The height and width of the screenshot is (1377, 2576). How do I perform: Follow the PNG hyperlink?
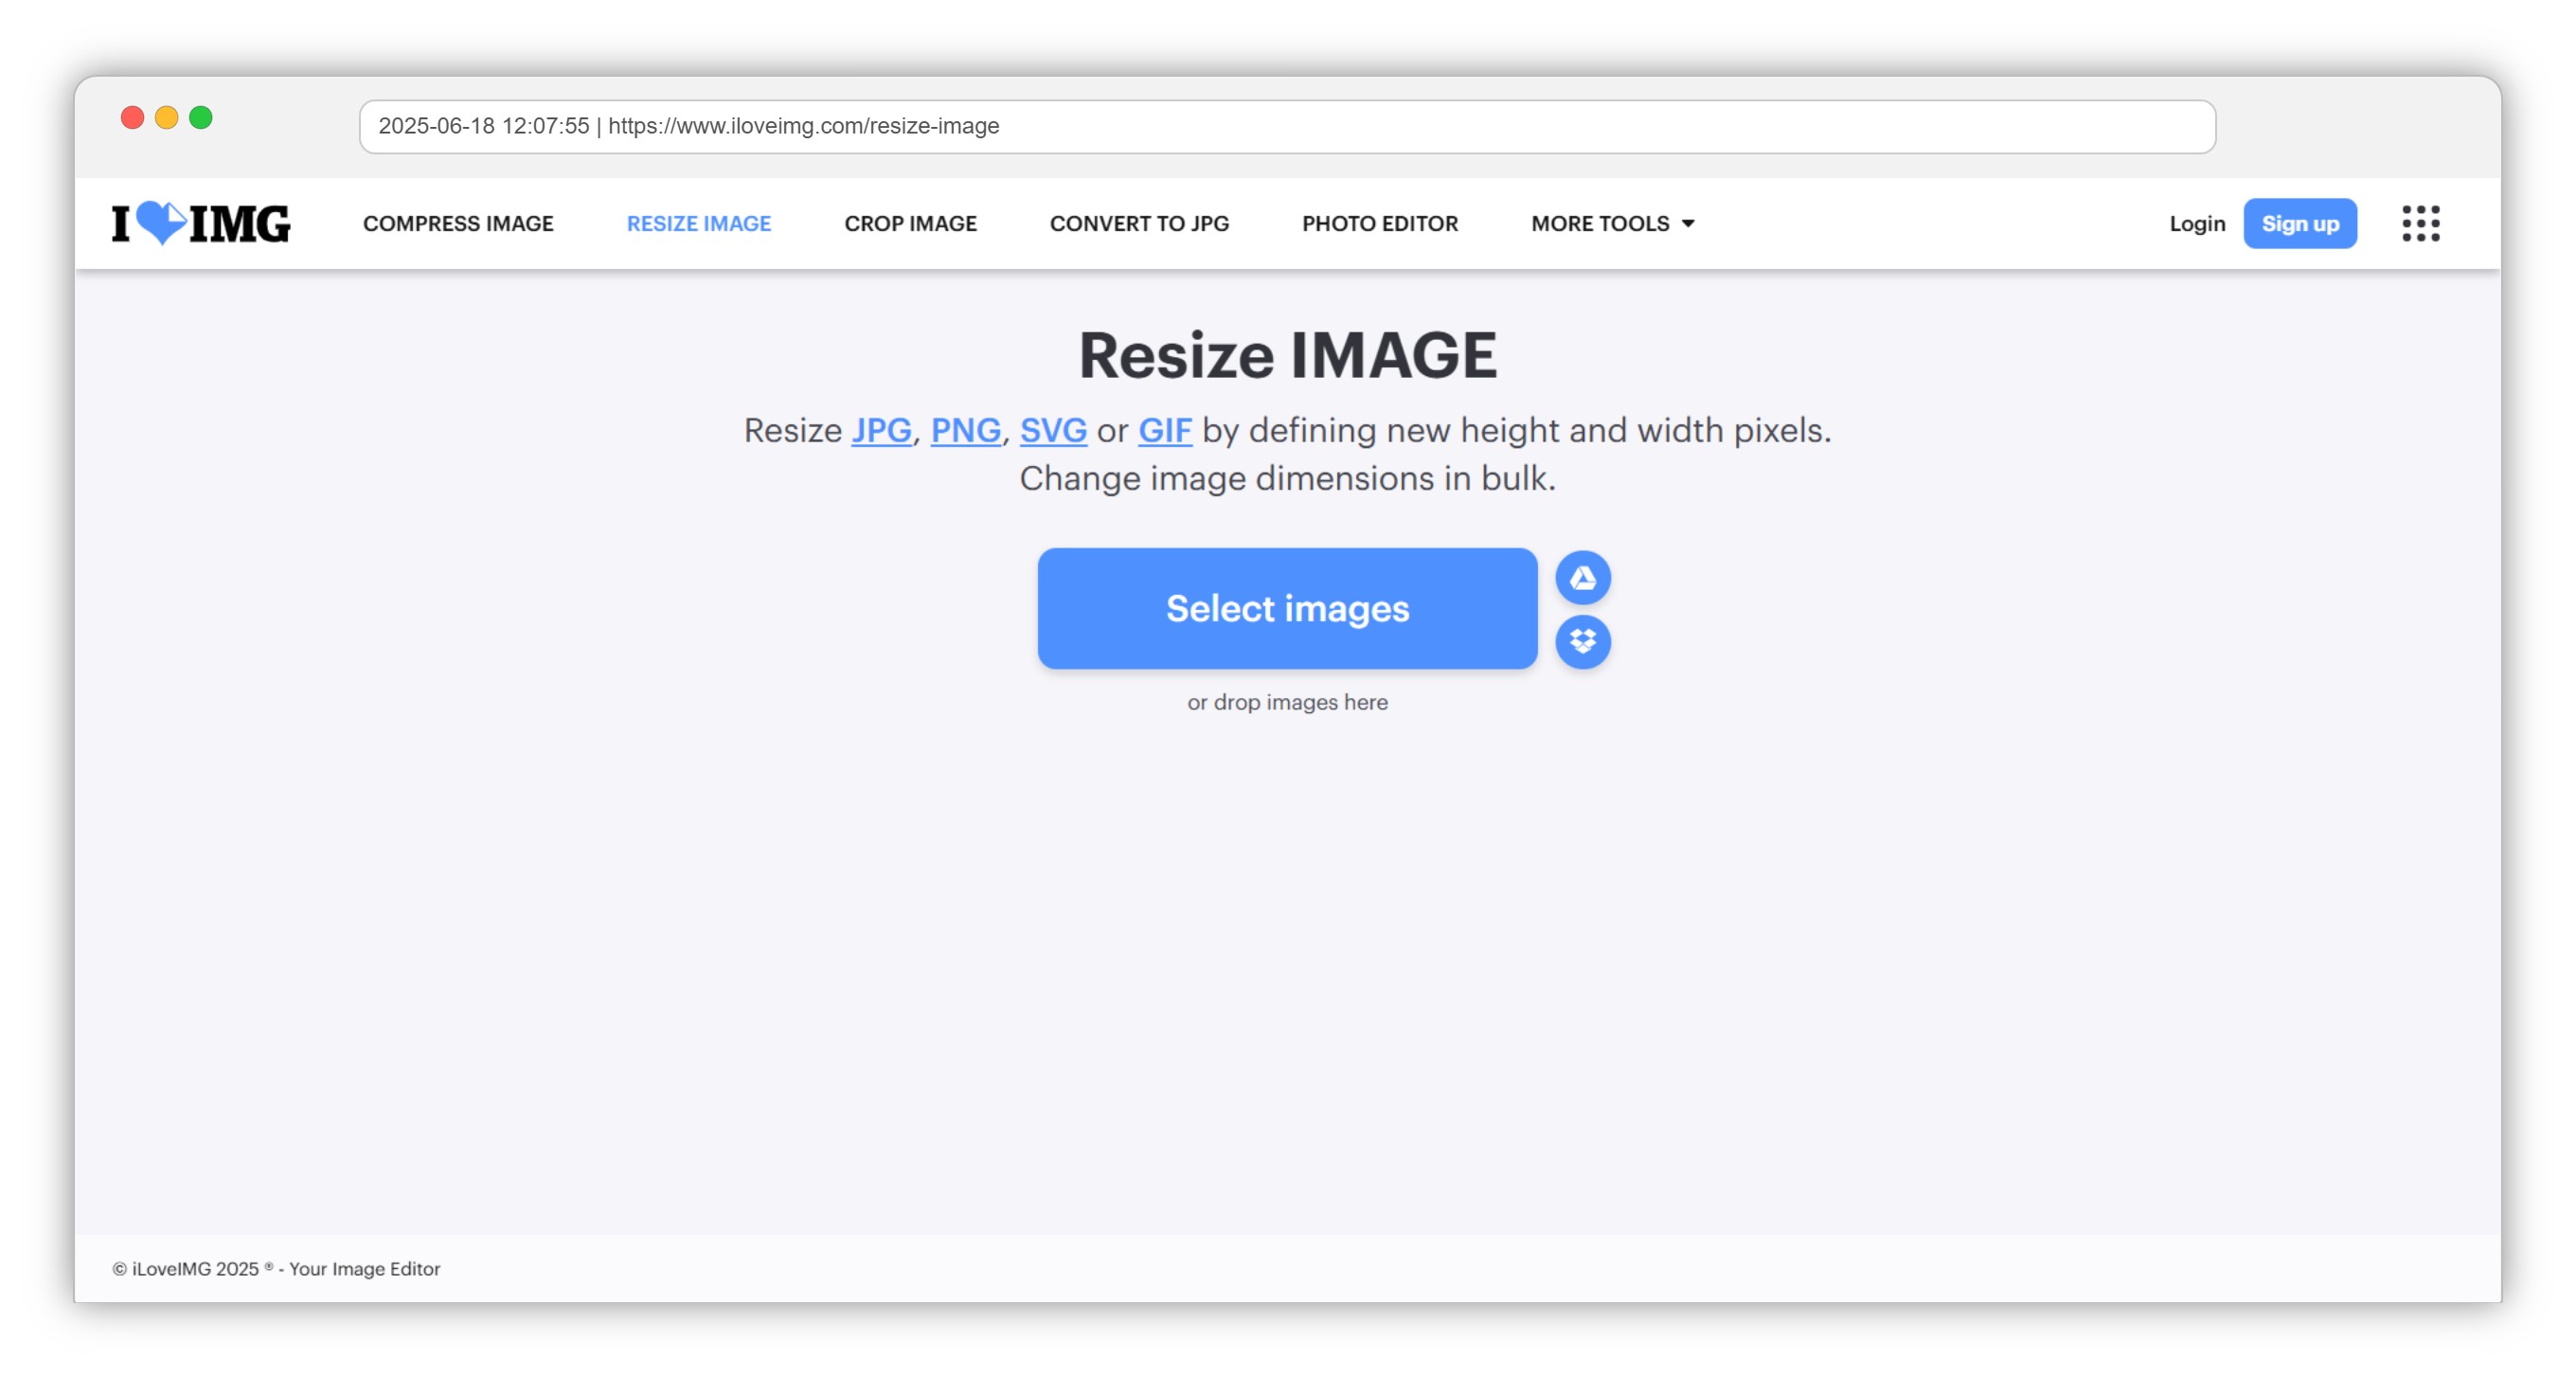965,430
